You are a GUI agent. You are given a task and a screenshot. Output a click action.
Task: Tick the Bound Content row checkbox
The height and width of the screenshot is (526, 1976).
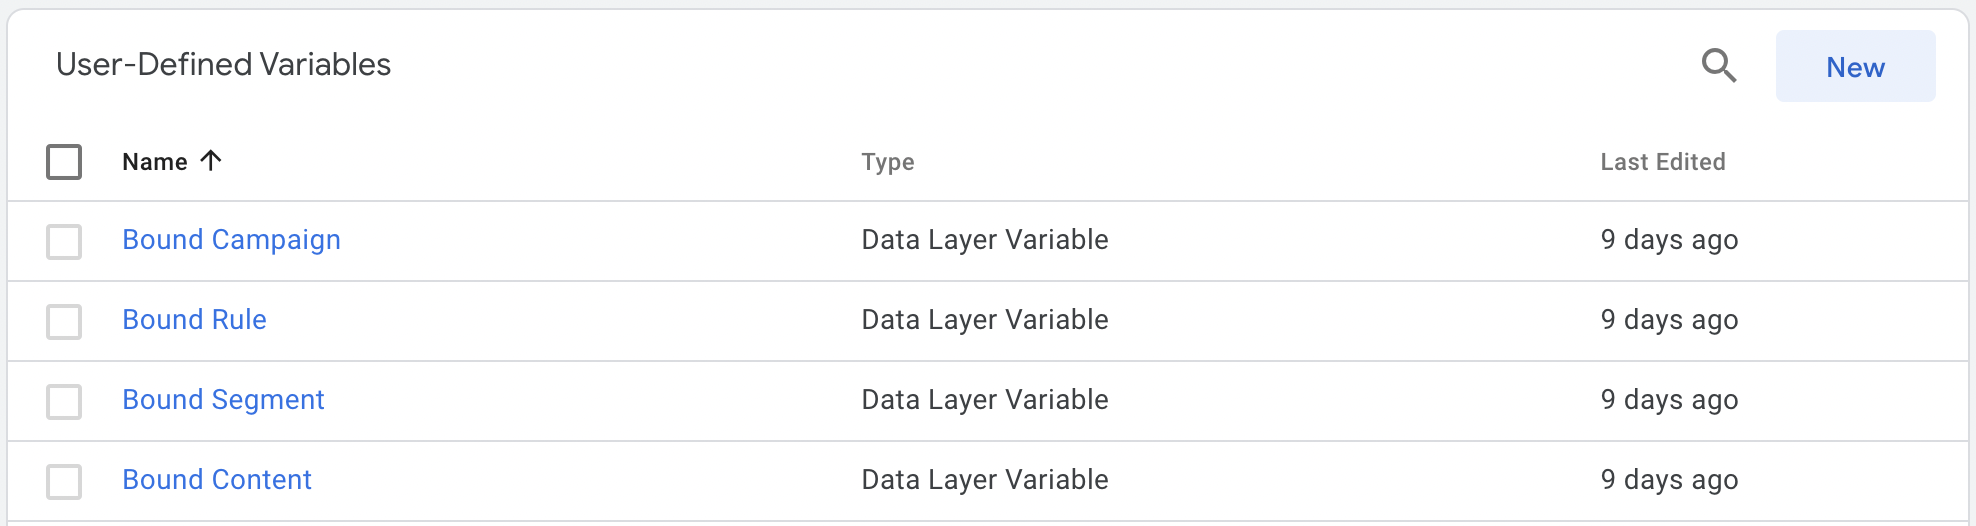[x=64, y=481]
